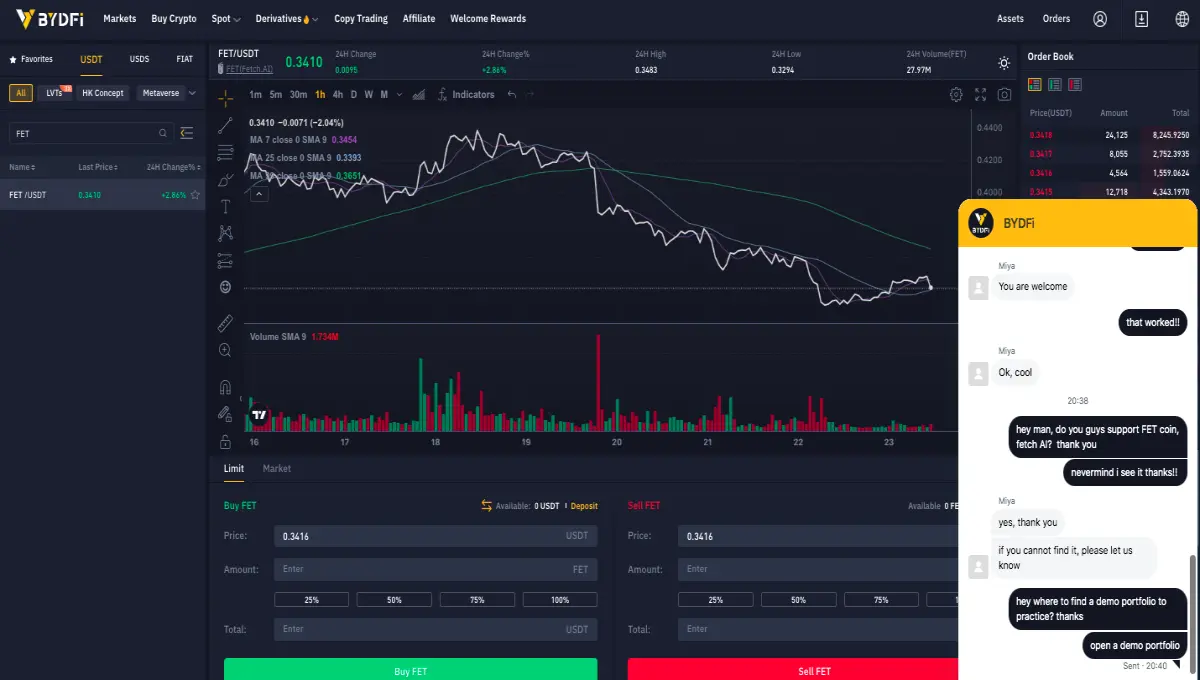Sort pairs by Name
1200x680 pixels.
[x=22, y=167]
